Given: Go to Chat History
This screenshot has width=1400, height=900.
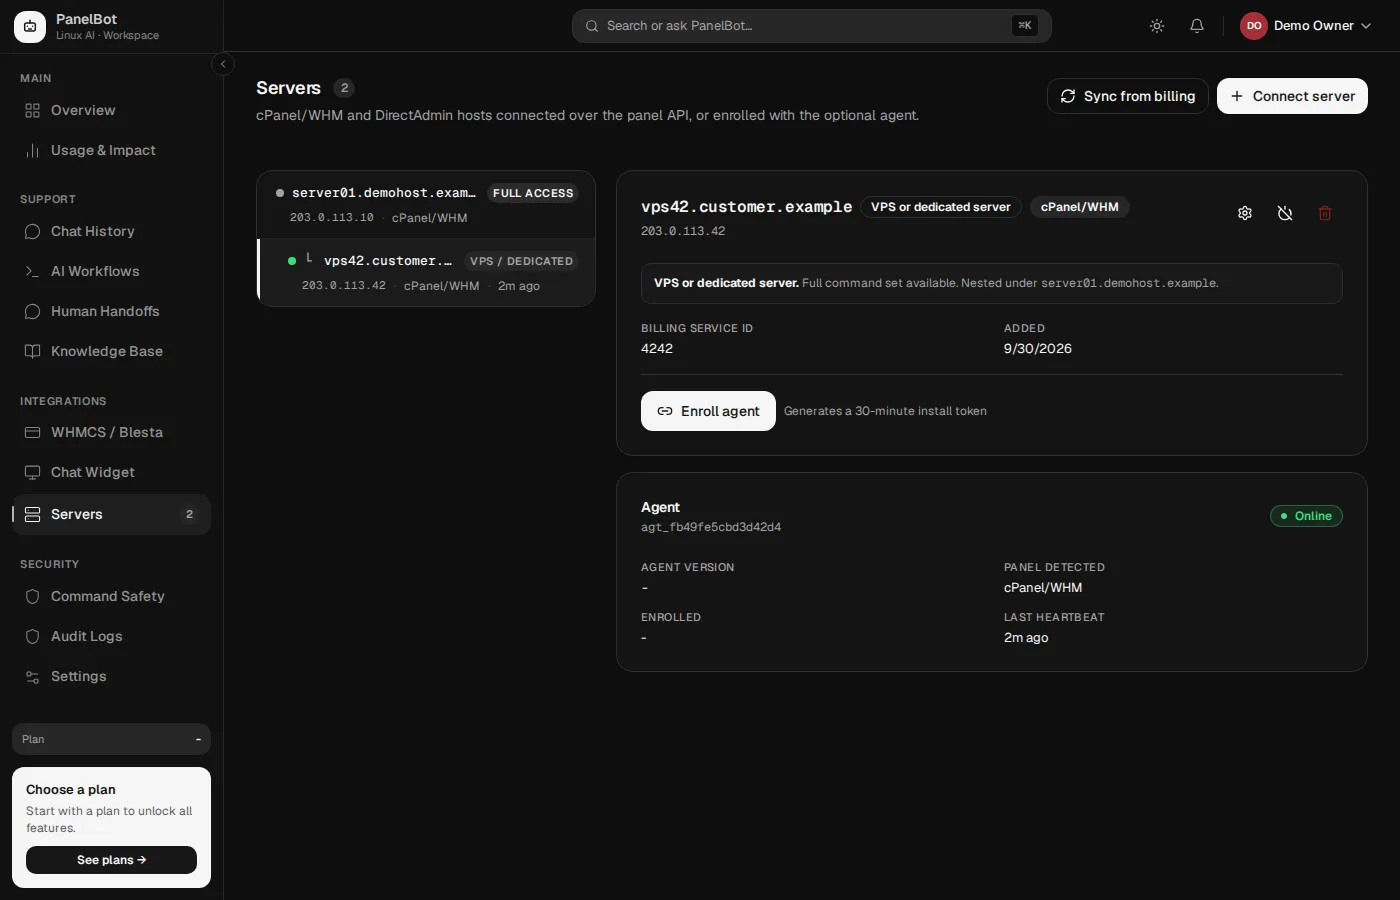Looking at the screenshot, I should click(111, 231).
